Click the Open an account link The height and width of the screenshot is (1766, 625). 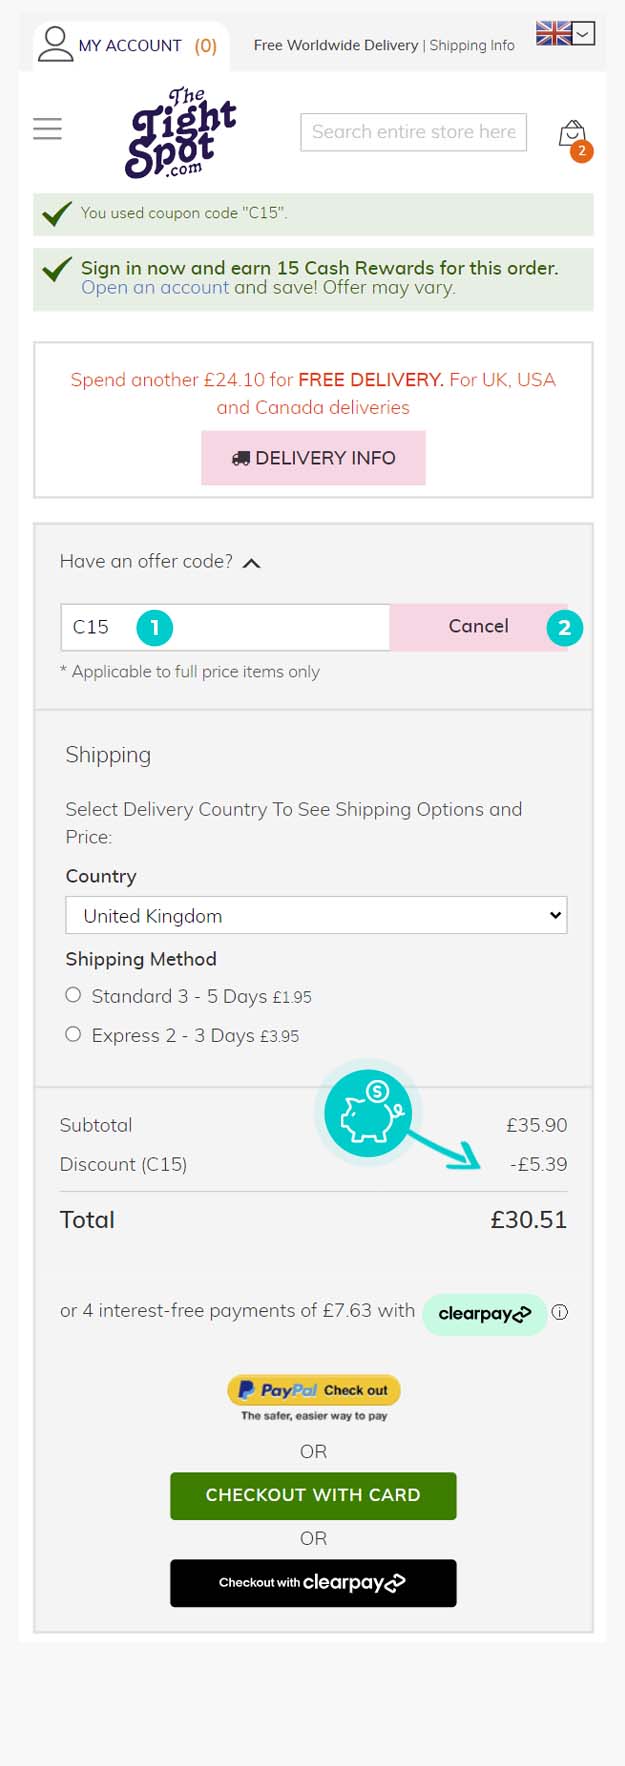coord(155,287)
